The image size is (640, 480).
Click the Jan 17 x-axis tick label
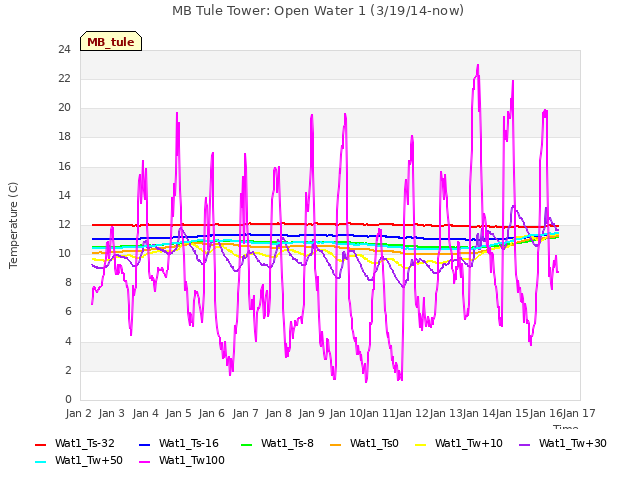click(579, 413)
